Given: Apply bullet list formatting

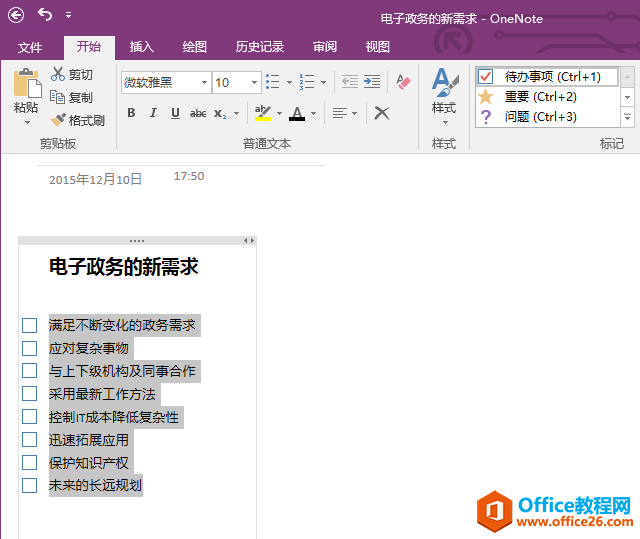Looking at the screenshot, I should pos(273,82).
